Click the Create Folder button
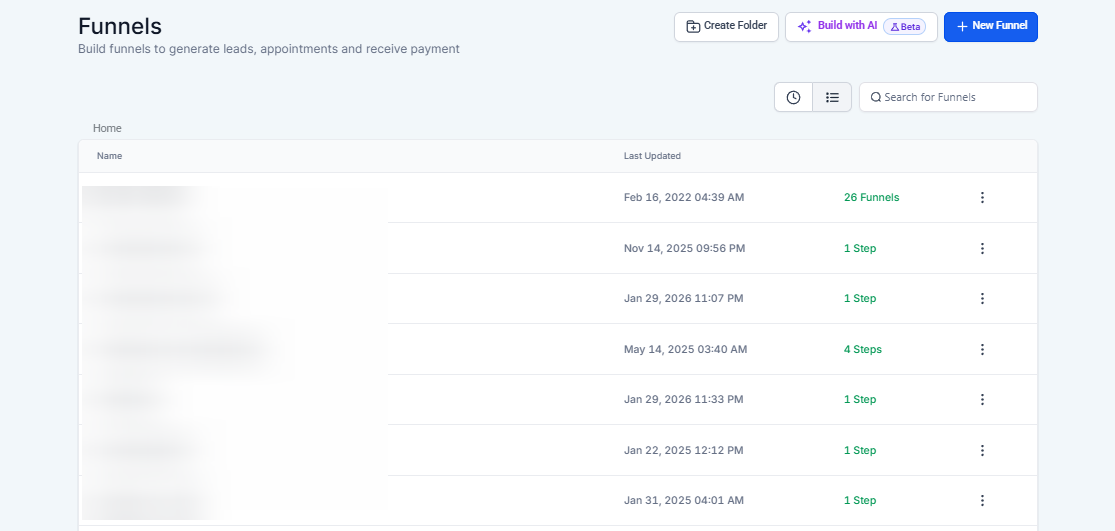Viewport: 1115px width, 531px height. pyautogui.click(x=726, y=26)
